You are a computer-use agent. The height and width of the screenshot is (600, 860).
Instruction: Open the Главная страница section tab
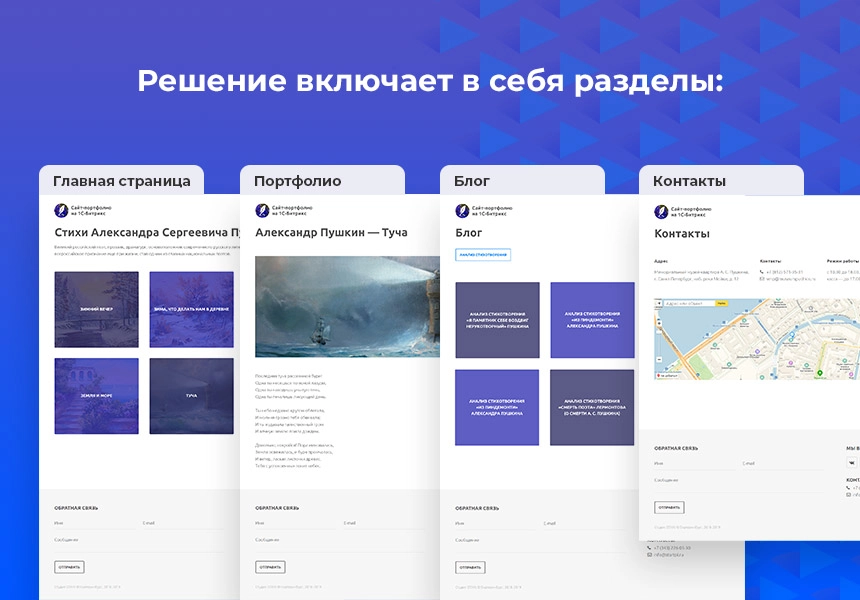pos(121,180)
